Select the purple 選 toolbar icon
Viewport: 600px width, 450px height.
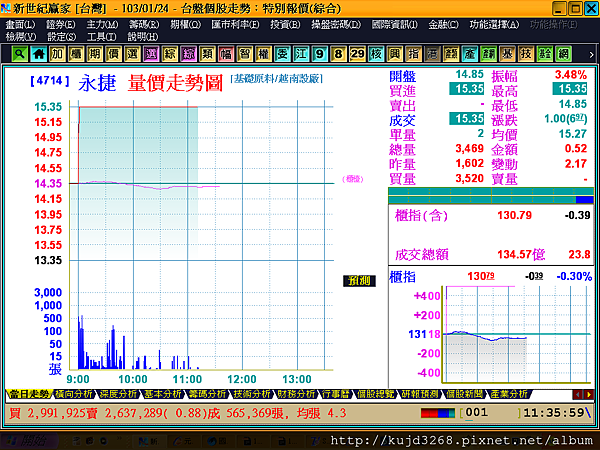(151, 54)
